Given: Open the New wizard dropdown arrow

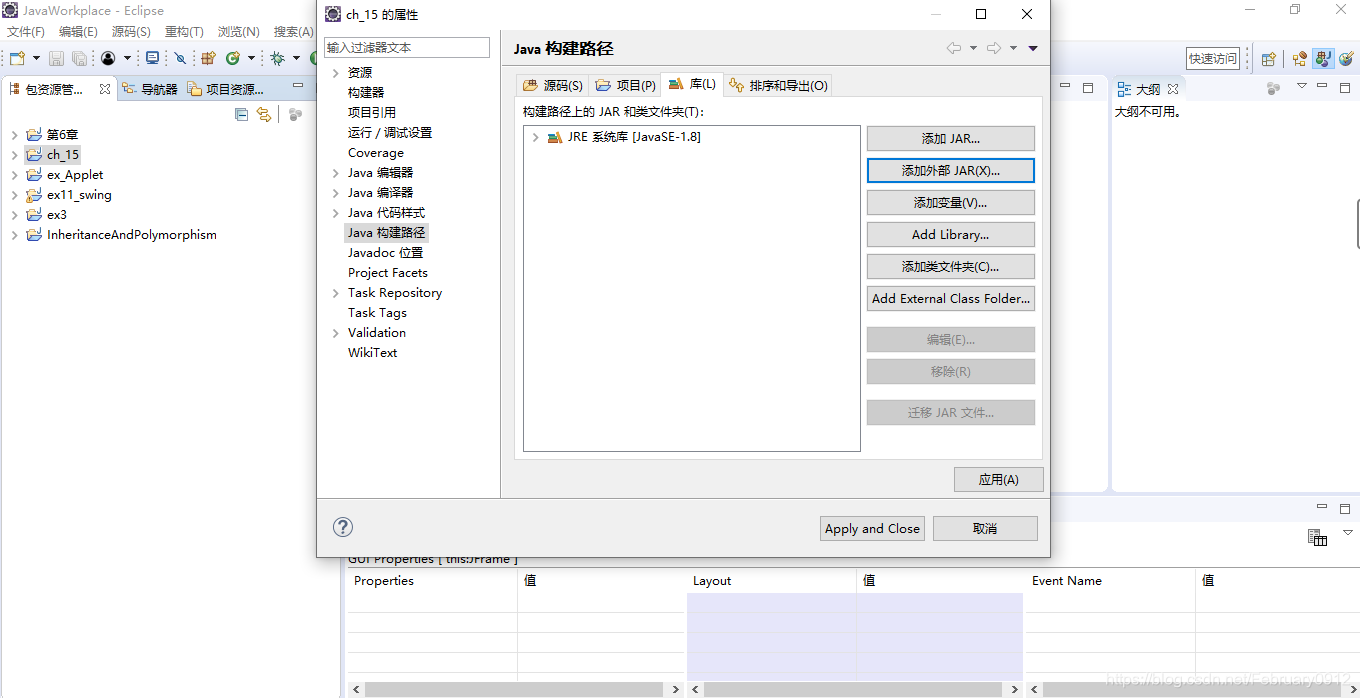Looking at the screenshot, I should pos(36,59).
